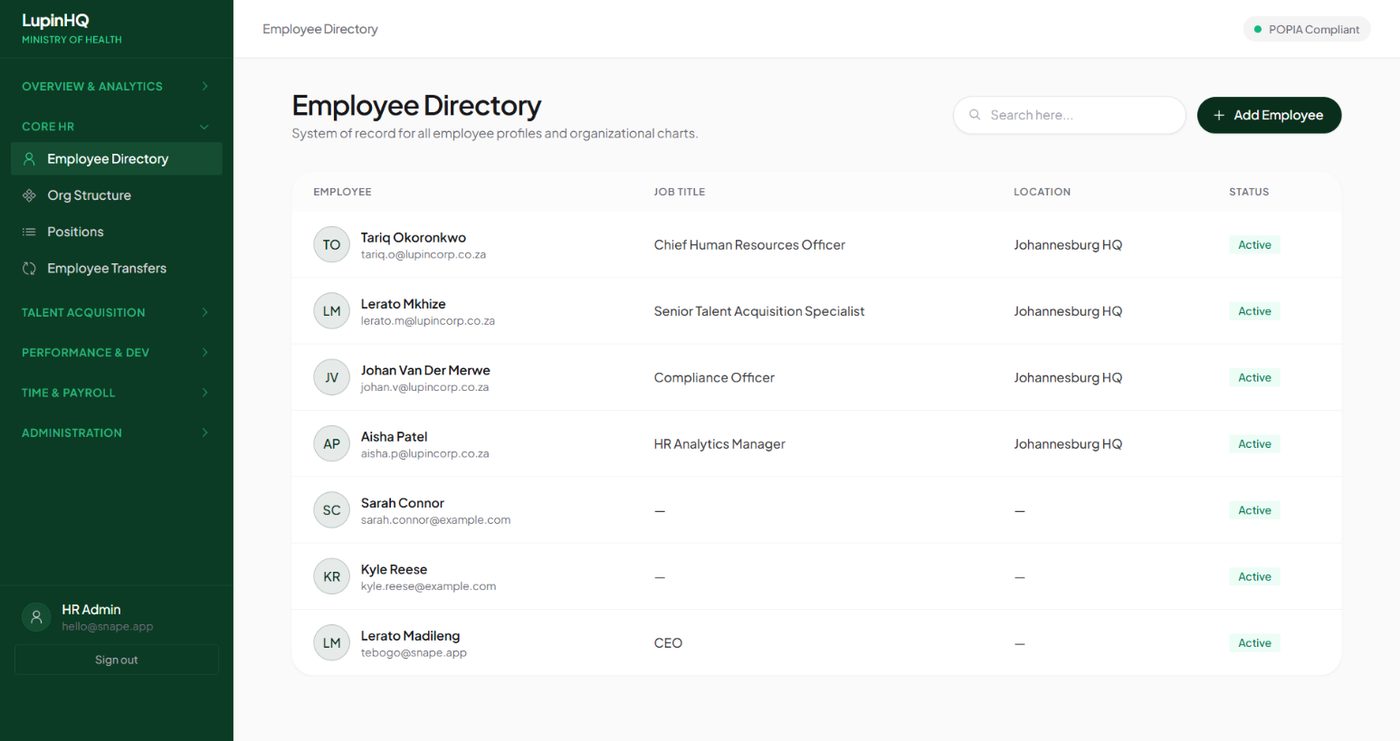1400x741 pixels.
Task: Click the KR avatar for Kyle Reese
Action: (332, 577)
